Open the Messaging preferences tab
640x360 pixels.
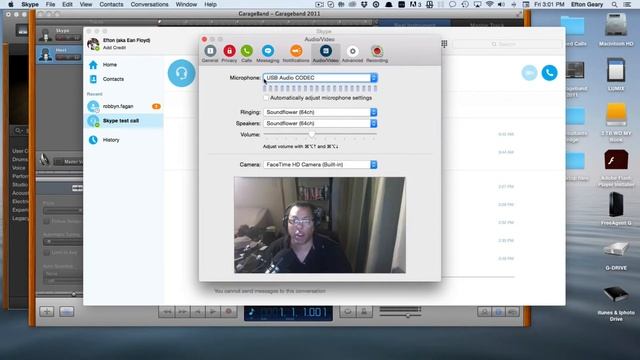268,53
